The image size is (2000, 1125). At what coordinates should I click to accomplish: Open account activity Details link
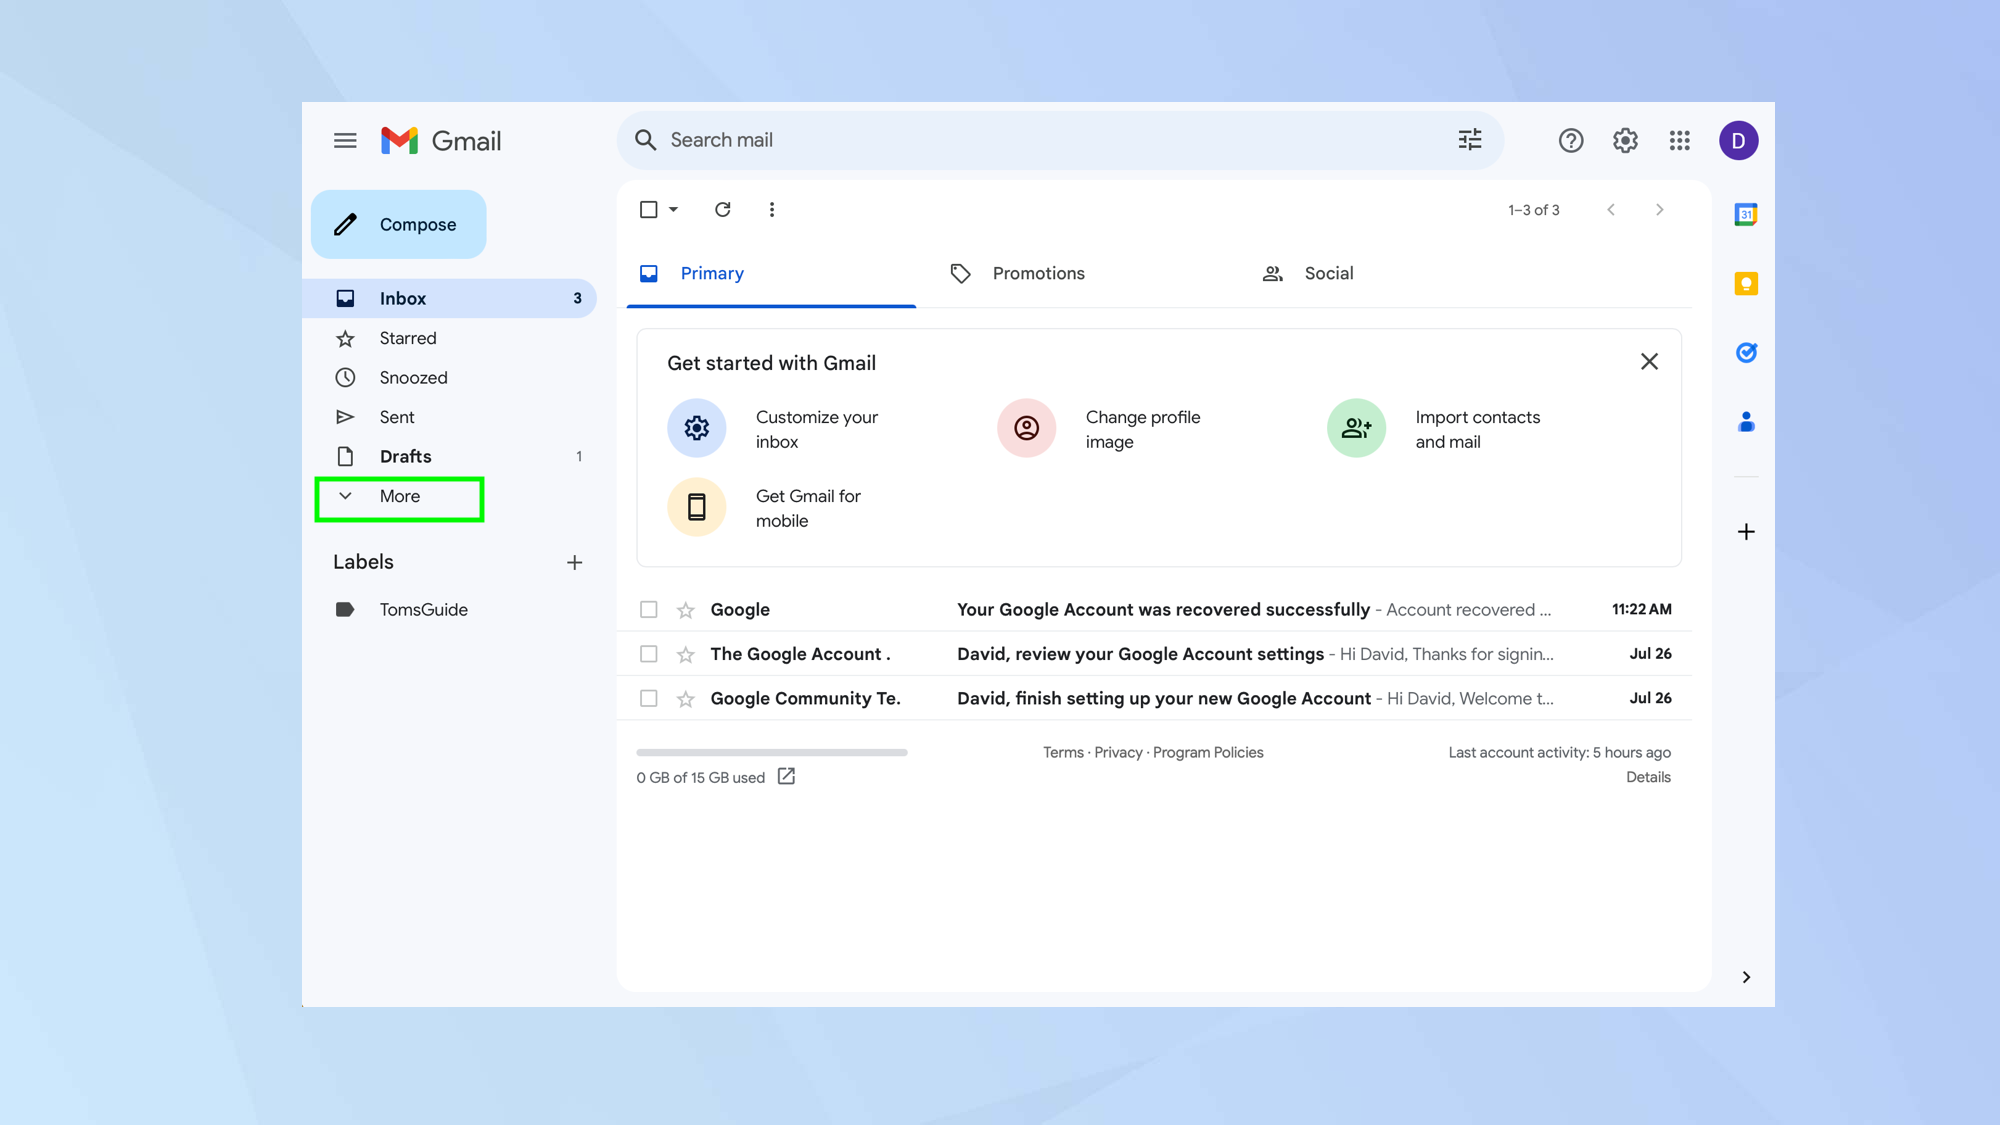tap(1648, 777)
